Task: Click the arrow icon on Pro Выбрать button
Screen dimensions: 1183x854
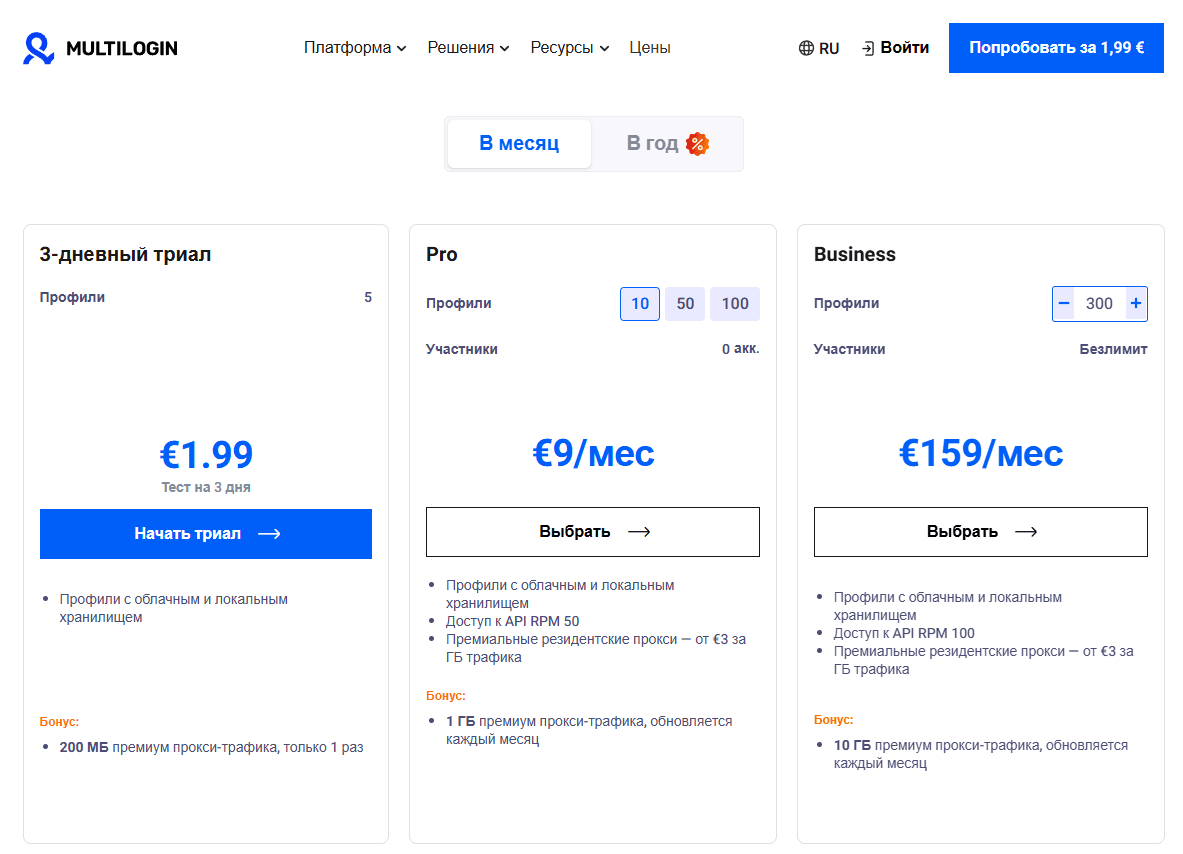Action: point(638,531)
